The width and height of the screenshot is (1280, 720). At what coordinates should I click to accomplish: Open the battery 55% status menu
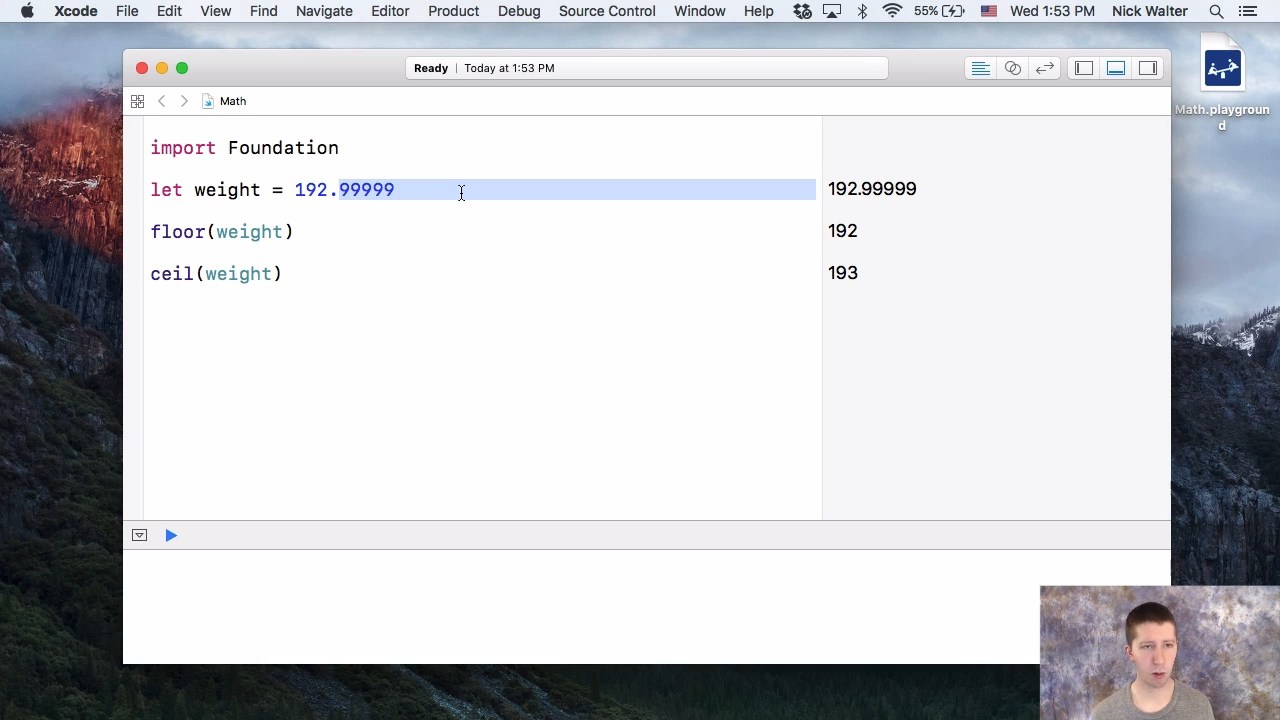(940, 11)
